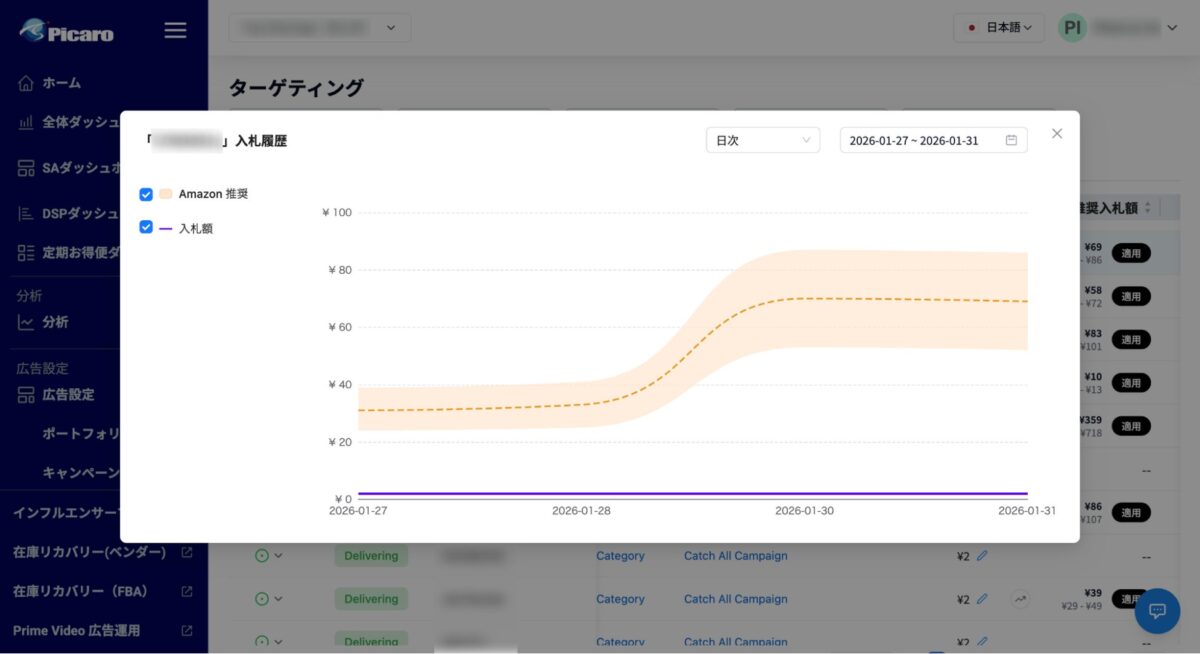This screenshot has width=1200, height=654.
Task: Click the Picaro logo
Action: click(67, 31)
